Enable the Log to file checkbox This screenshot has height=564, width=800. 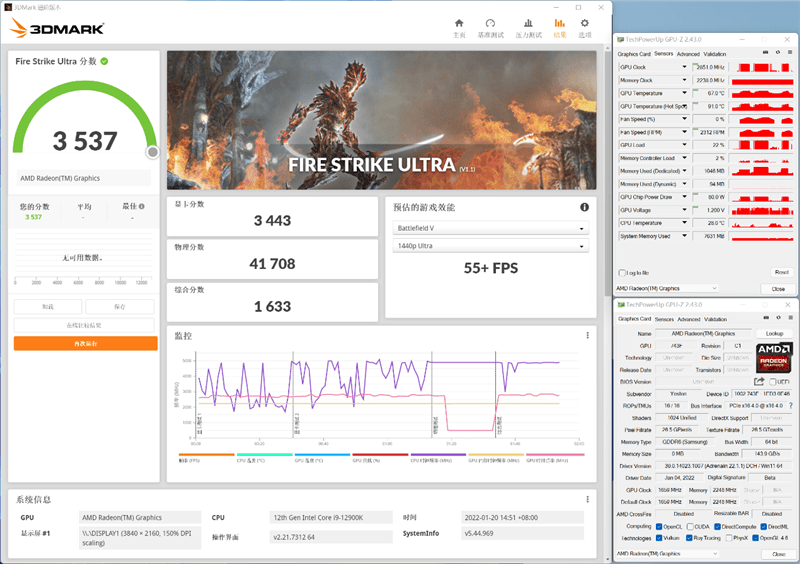622,272
